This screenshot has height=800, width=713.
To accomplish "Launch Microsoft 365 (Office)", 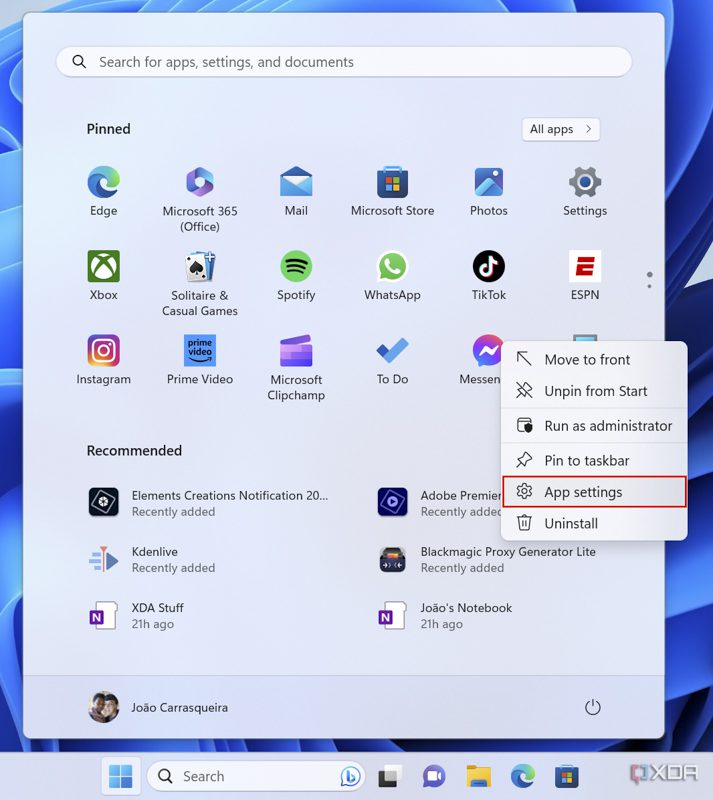I will point(200,199).
